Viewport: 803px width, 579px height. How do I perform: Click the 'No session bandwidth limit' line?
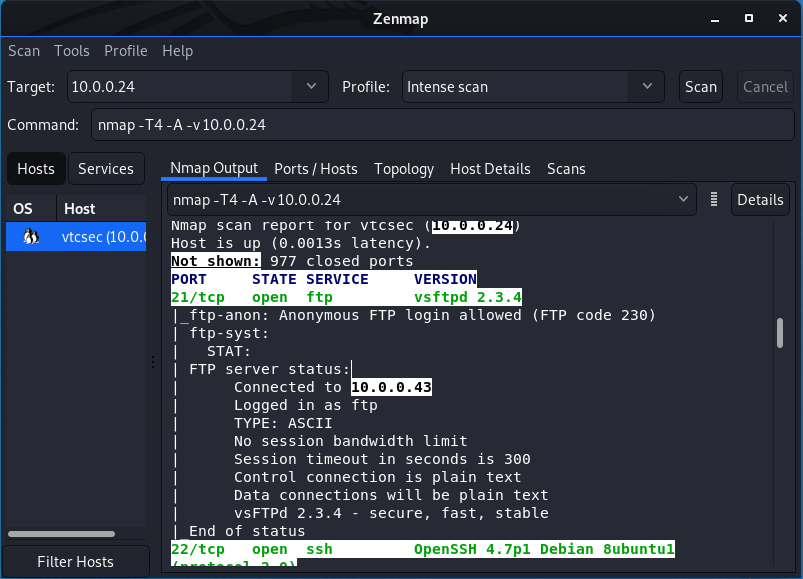(351, 441)
